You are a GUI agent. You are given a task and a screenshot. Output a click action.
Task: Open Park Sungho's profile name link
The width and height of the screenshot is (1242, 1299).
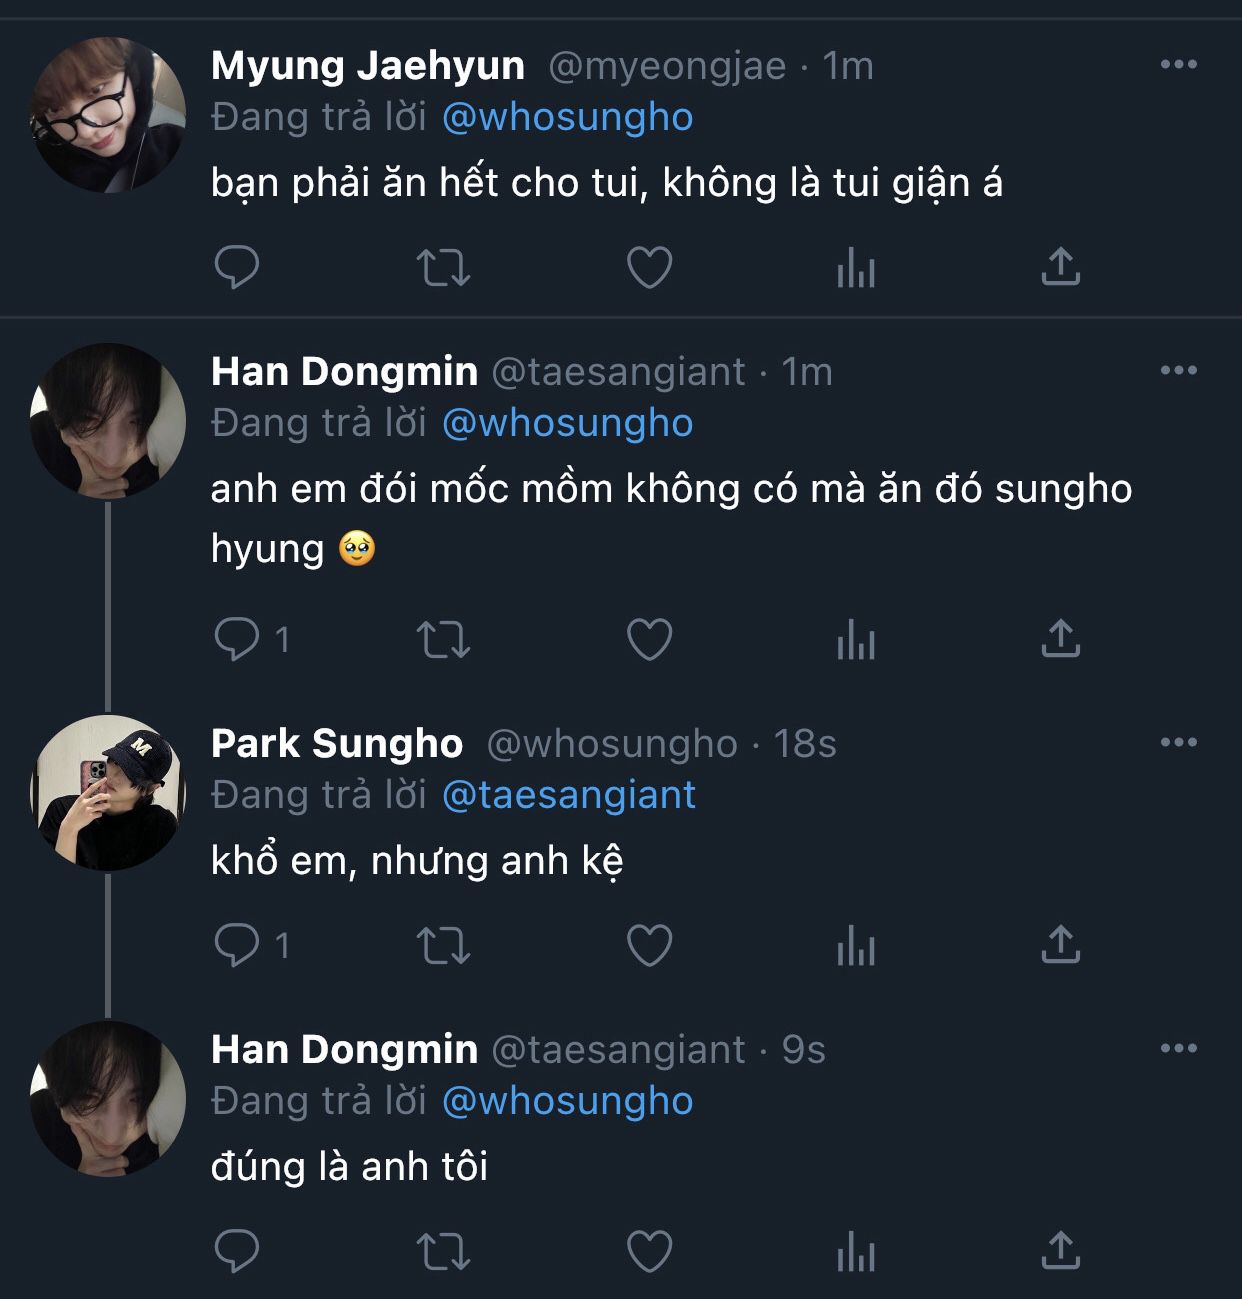coord(337,743)
